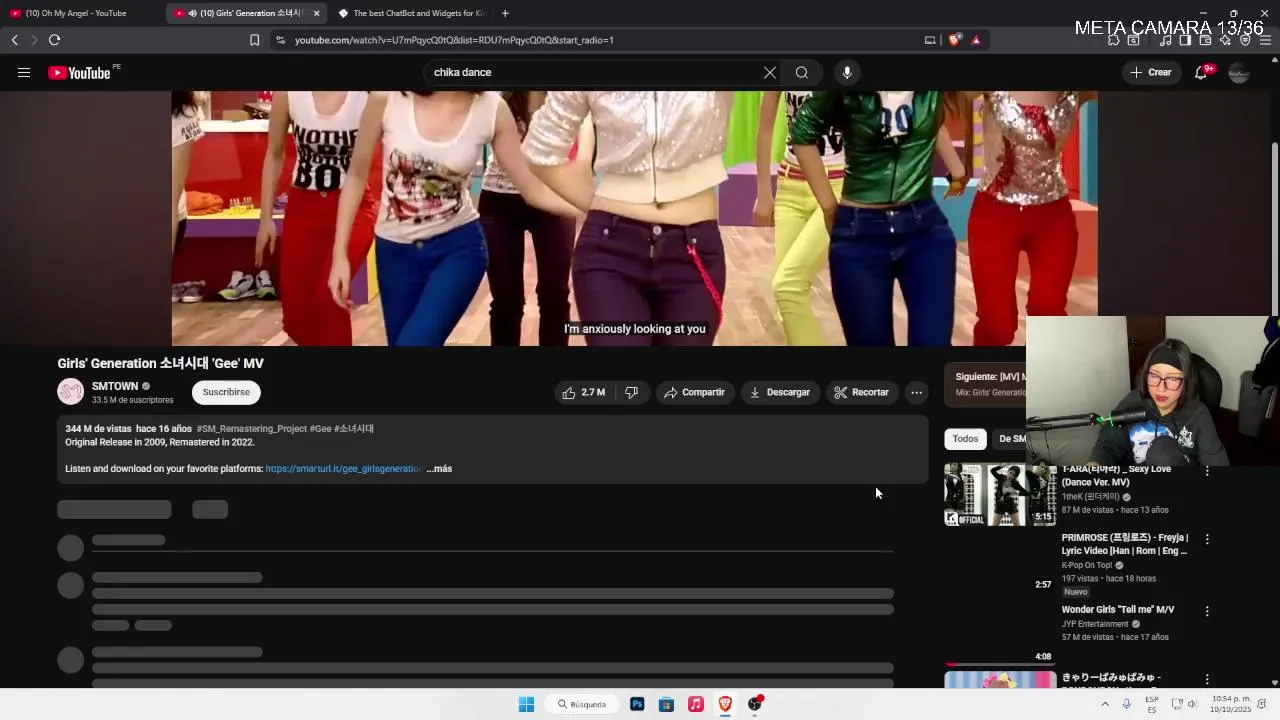1280x720 pixels.
Task: Open options for T-ARA Sexy Love video
Action: [1207, 471]
